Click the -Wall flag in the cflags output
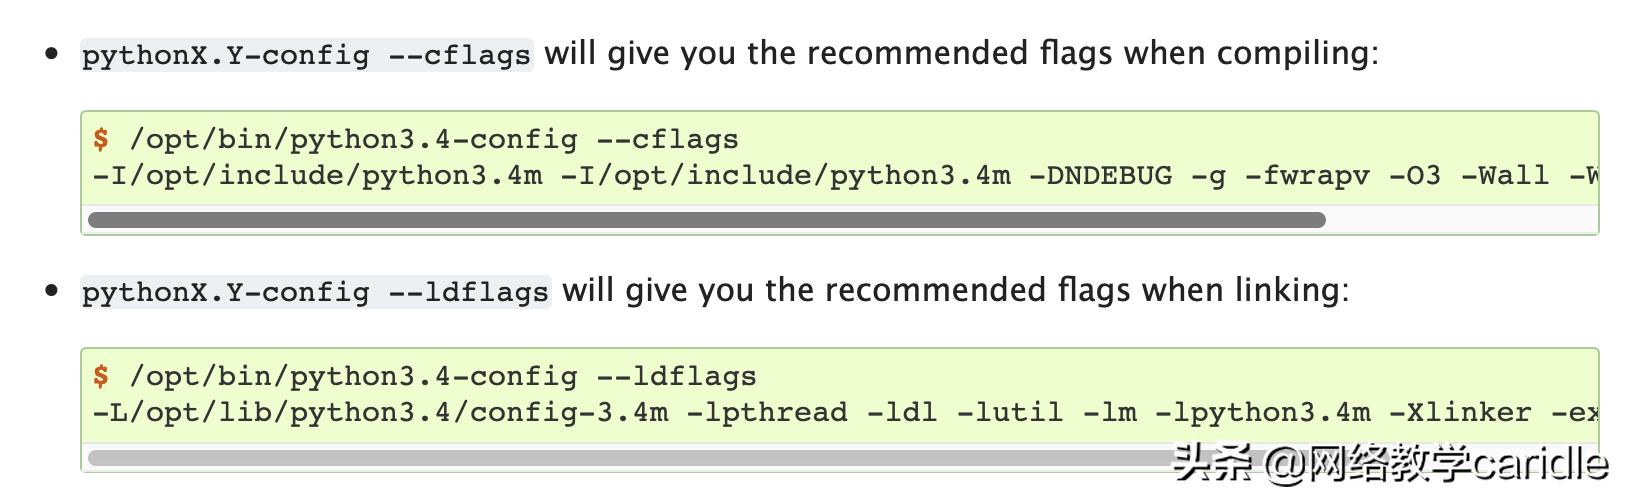Screen dimensions: 1626x500 pyautogui.click(x=1505, y=176)
